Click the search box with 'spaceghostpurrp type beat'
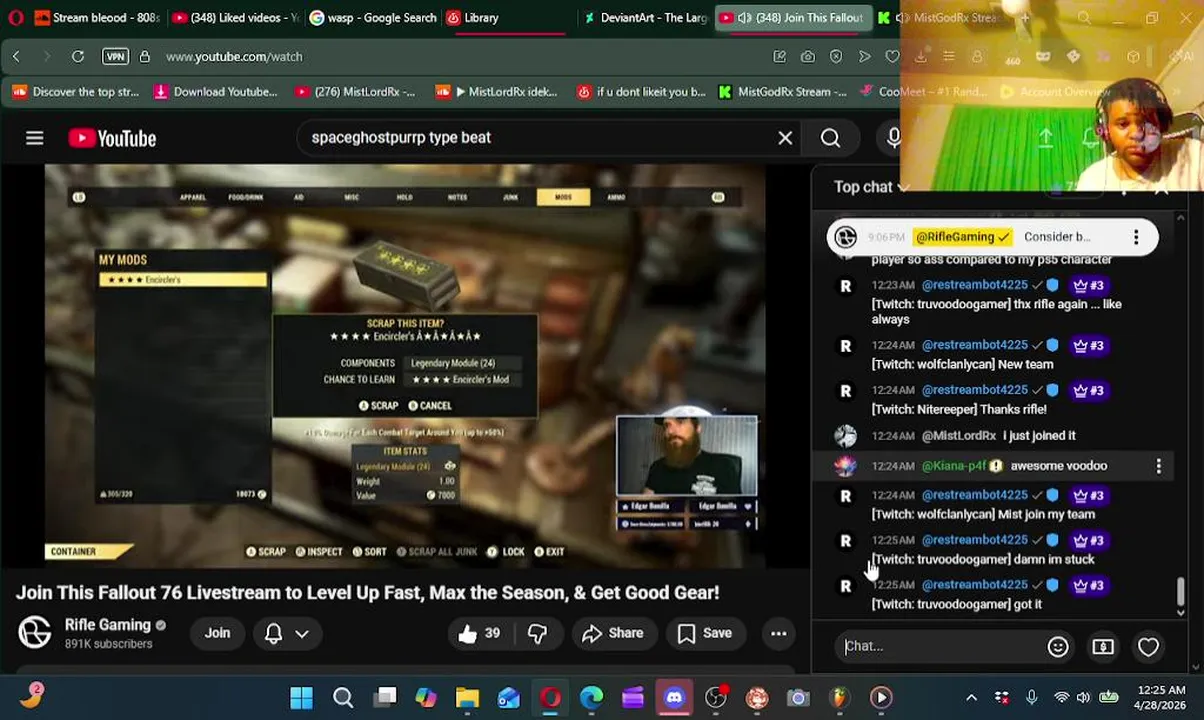Viewport: 1204px width, 720px height. coord(540,138)
